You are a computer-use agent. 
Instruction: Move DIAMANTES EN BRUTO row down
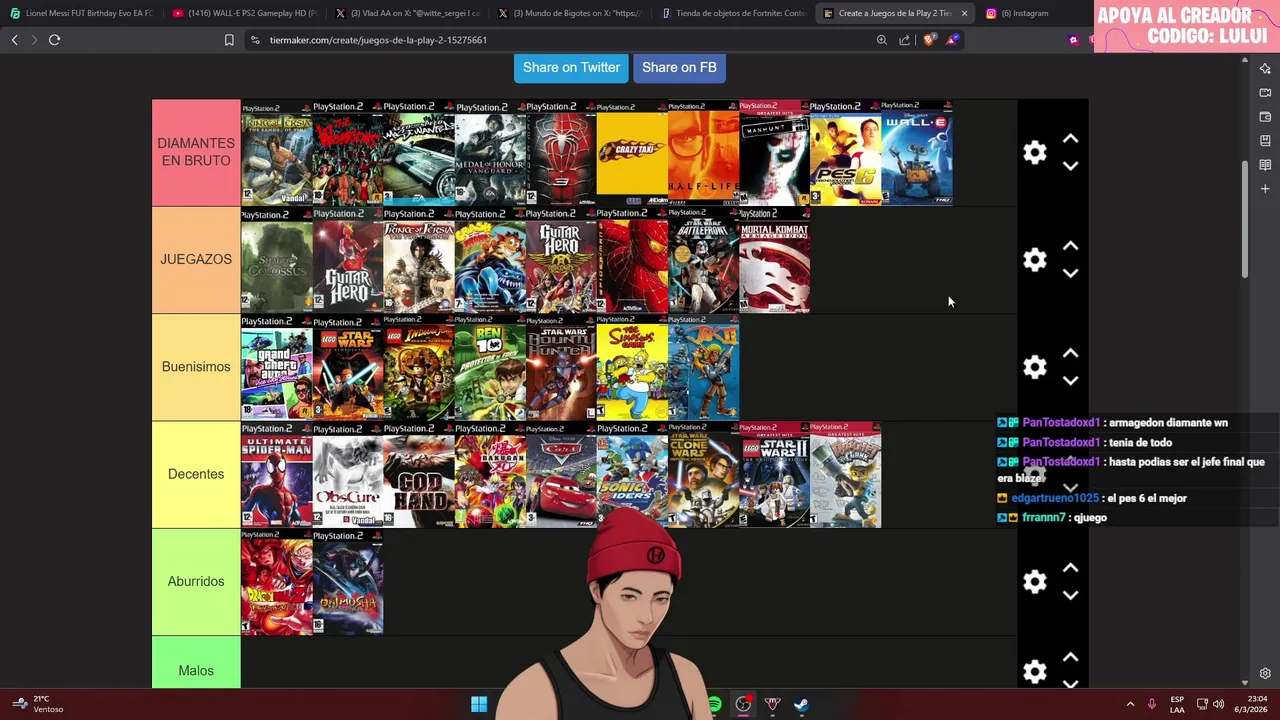coord(1070,166)
